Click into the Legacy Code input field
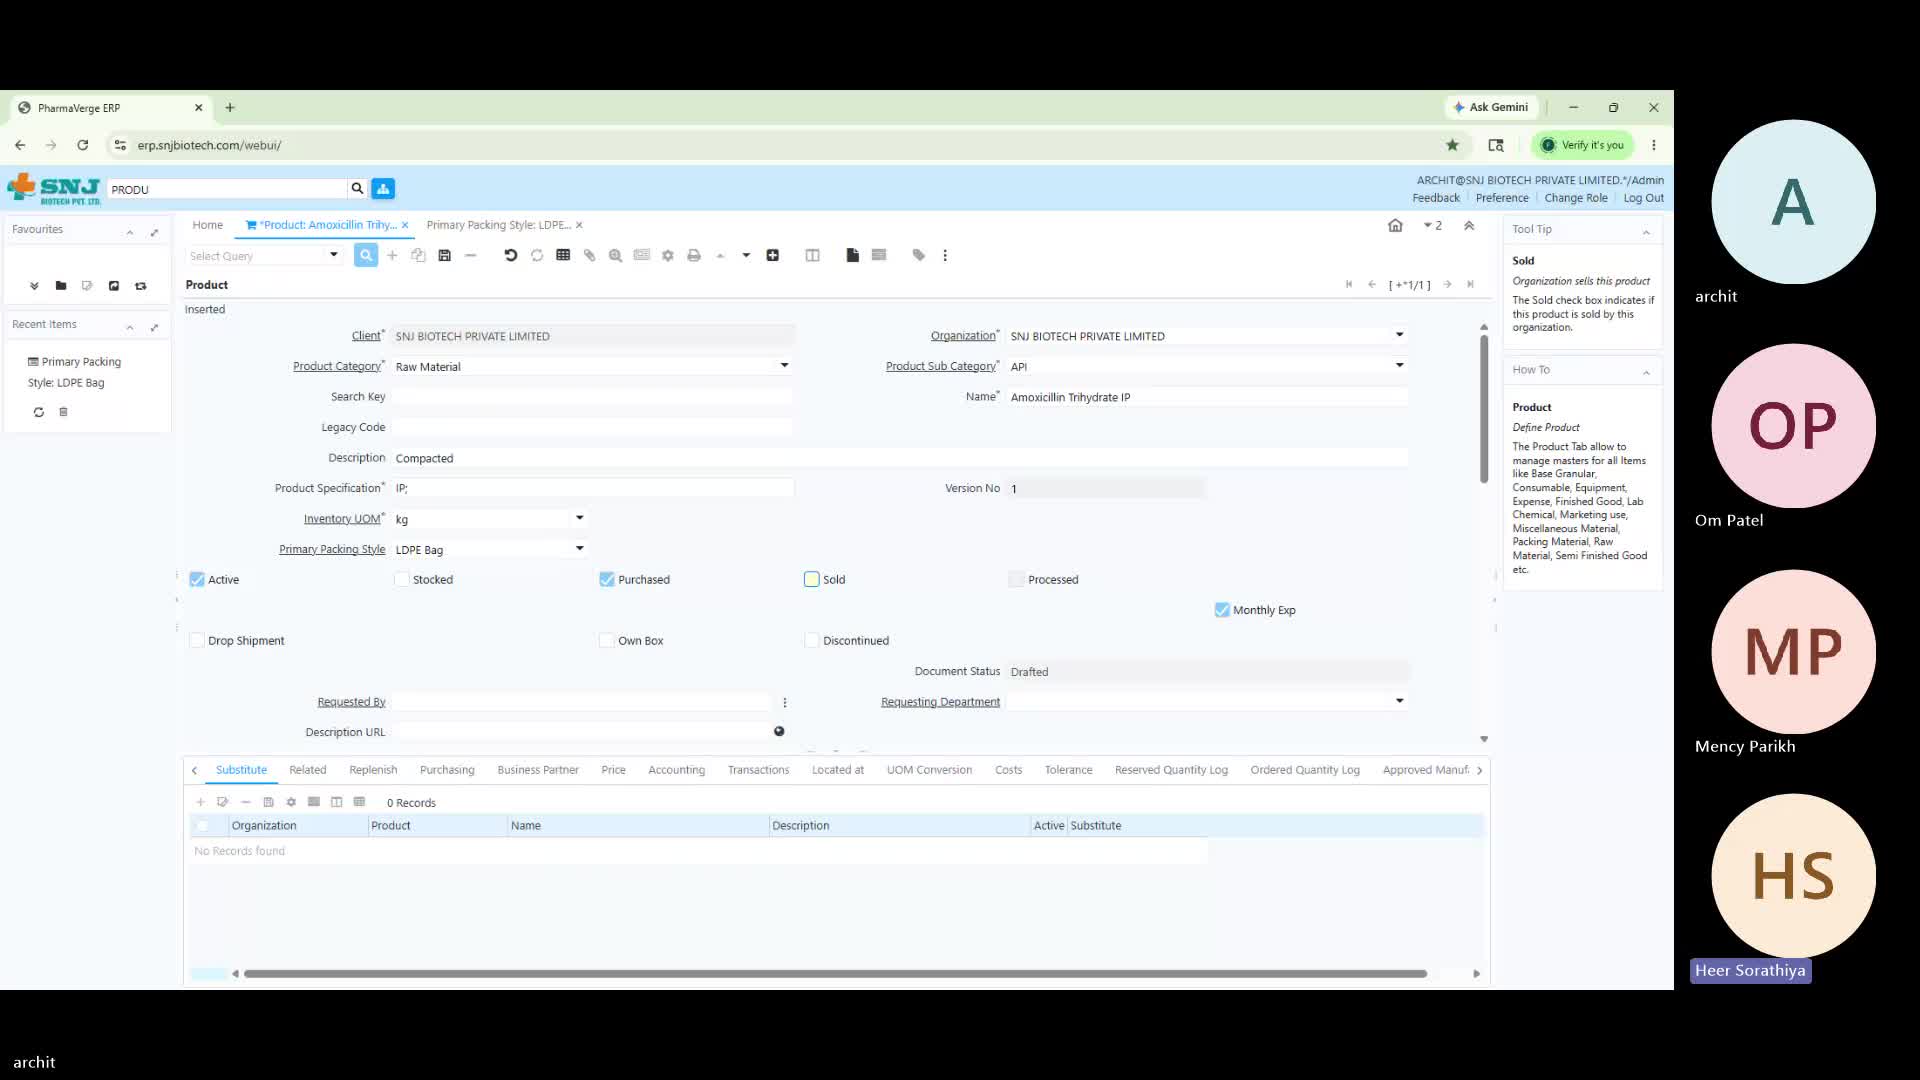 (x=592, y=427)
